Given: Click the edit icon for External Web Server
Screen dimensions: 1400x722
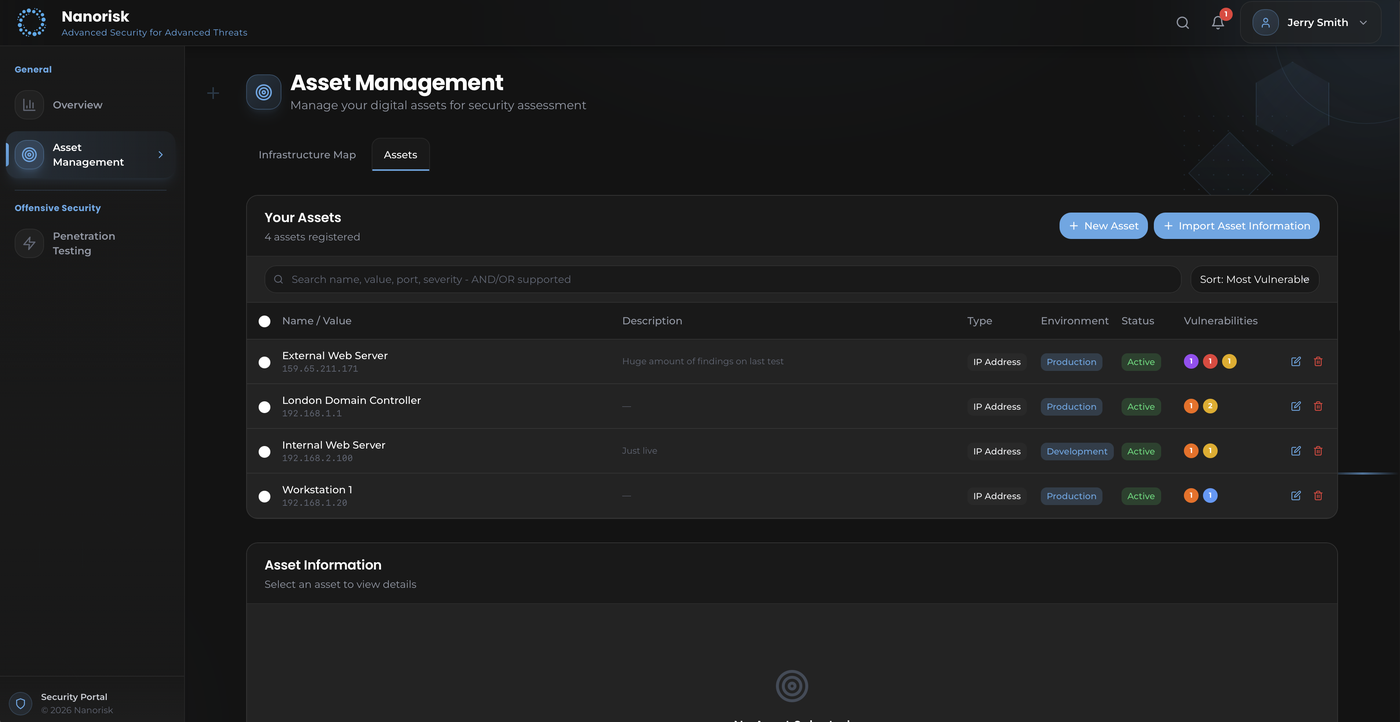Looking at the screenshot, I should [1293, 359].
